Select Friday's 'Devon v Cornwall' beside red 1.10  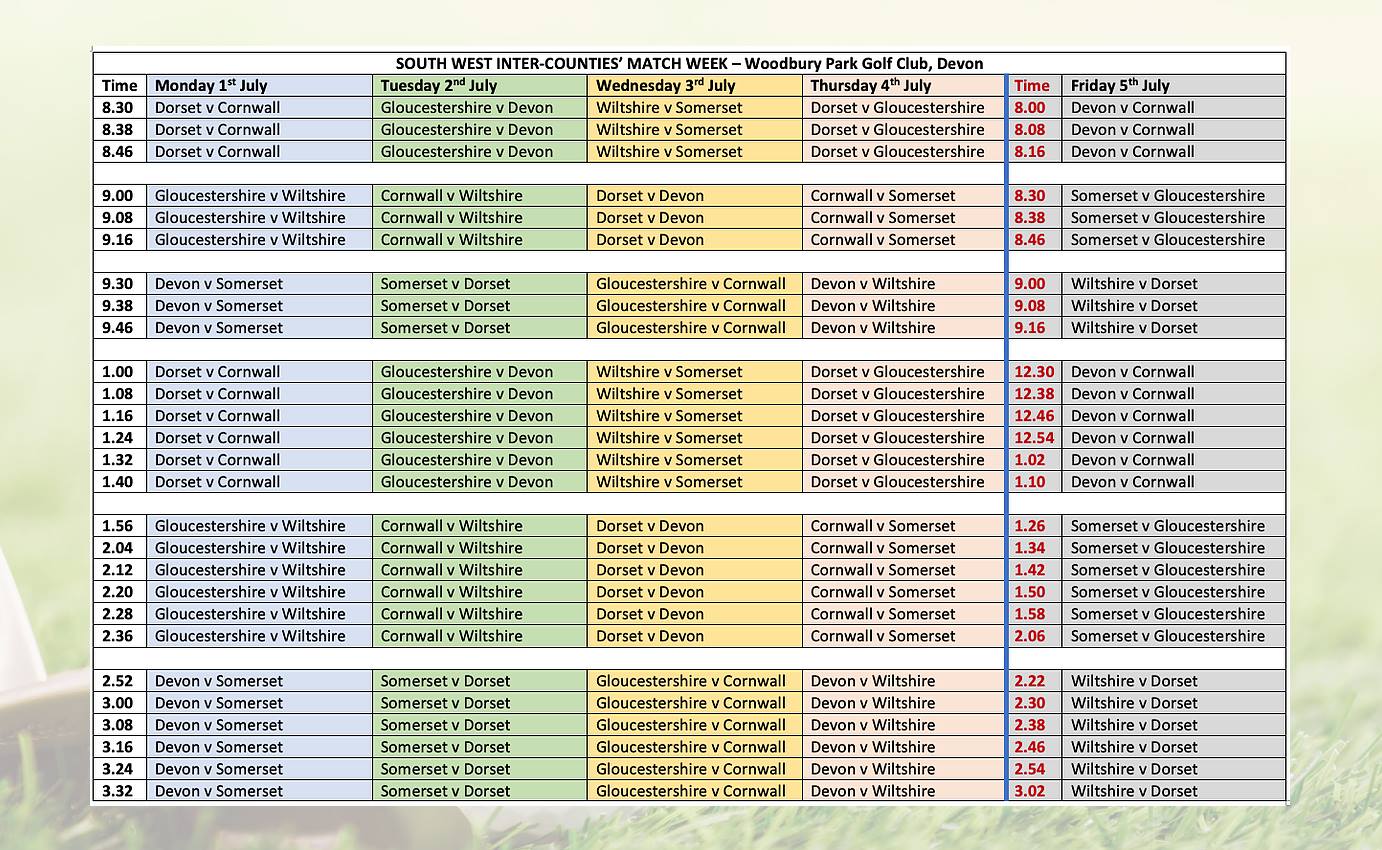click(1174, 481)
